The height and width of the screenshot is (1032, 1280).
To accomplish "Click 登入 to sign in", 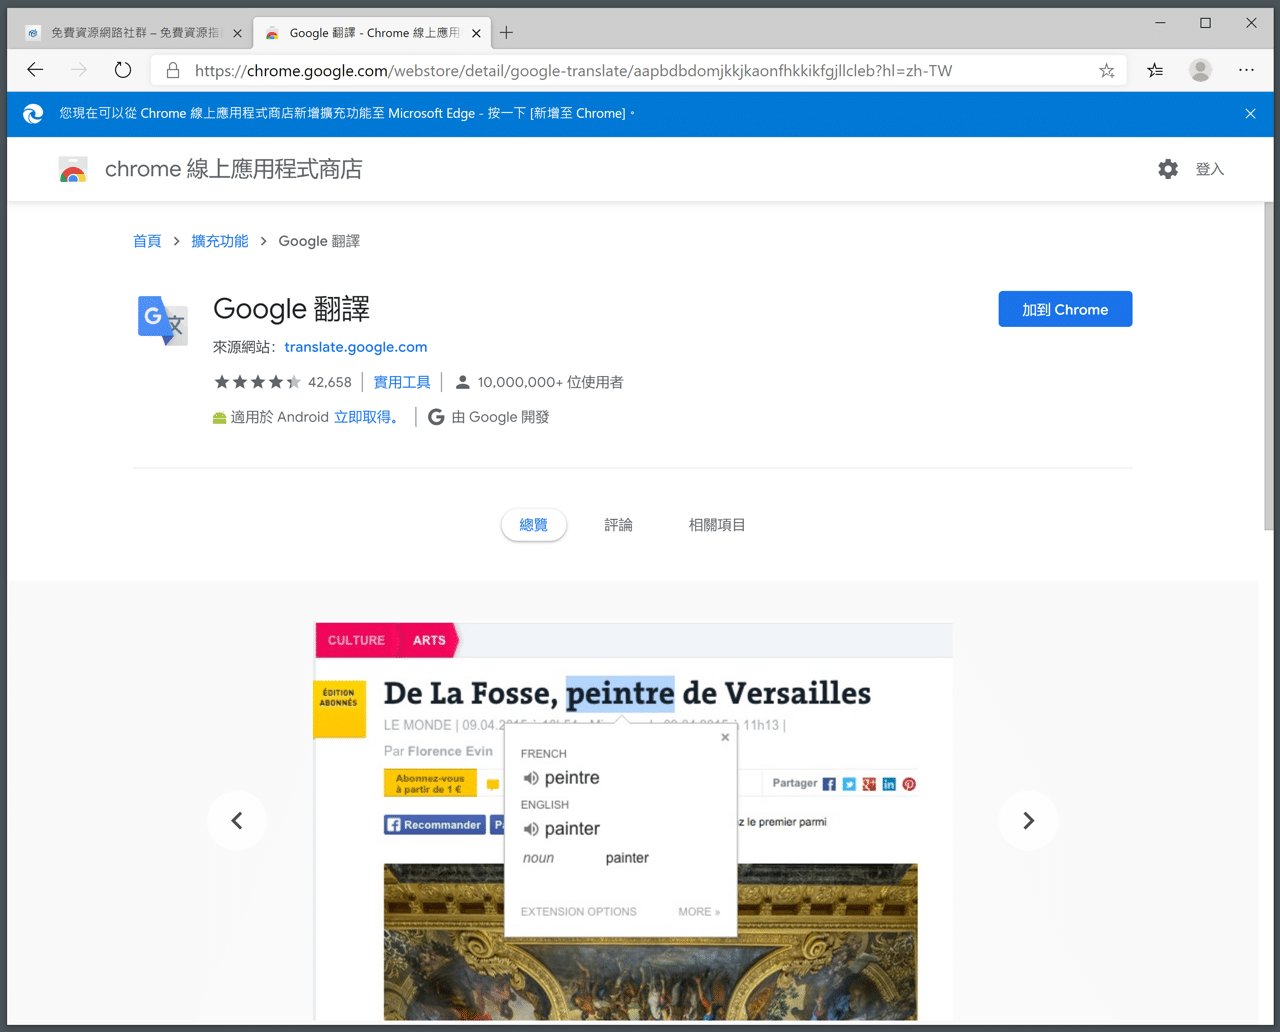I will tap(1210, 169).
